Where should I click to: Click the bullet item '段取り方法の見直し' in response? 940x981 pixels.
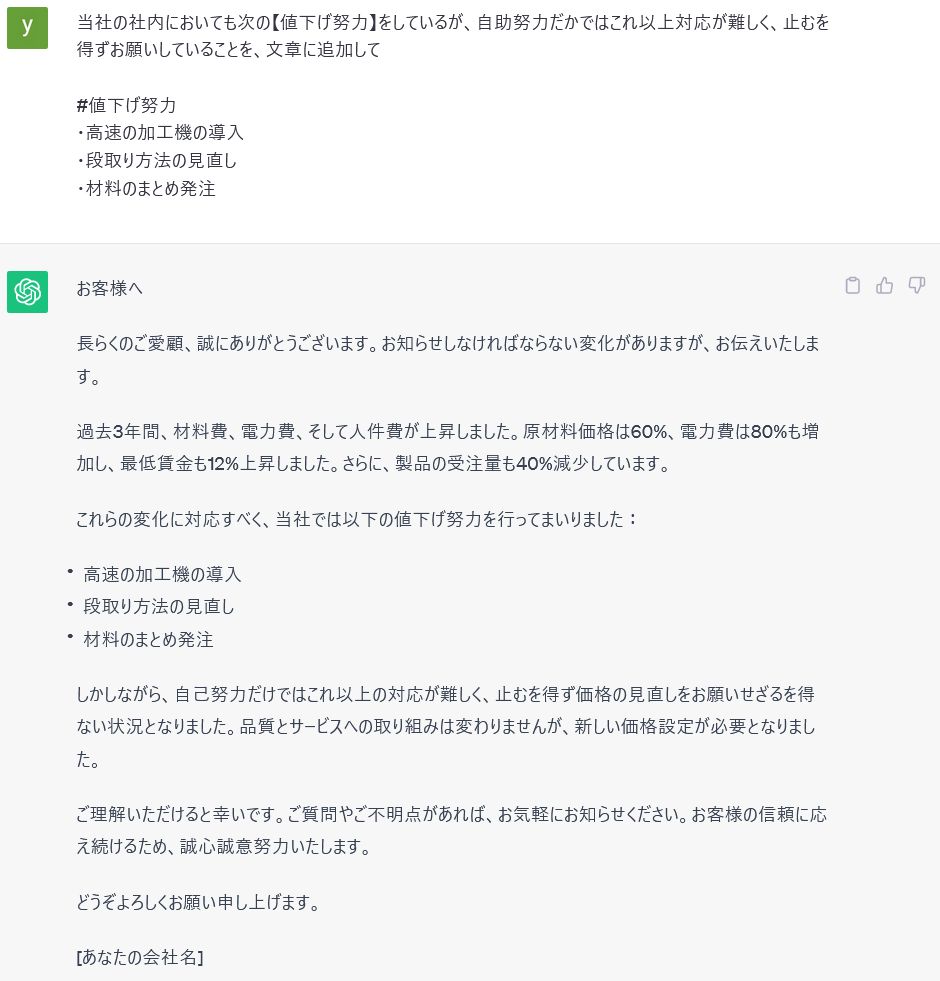point(159,607)
